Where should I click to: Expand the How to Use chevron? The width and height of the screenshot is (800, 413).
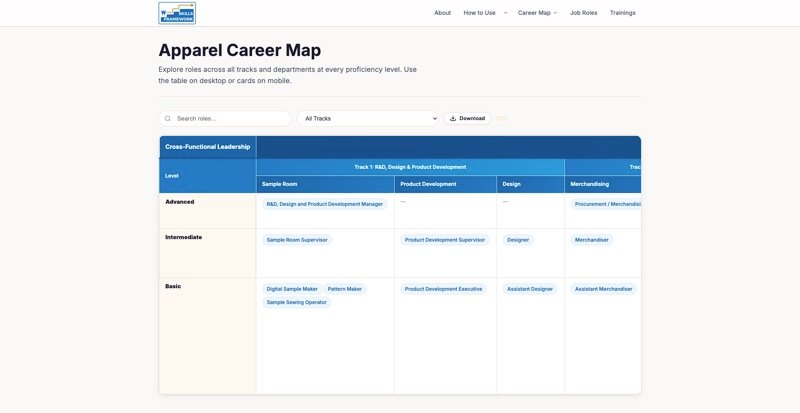click(506, 13)
